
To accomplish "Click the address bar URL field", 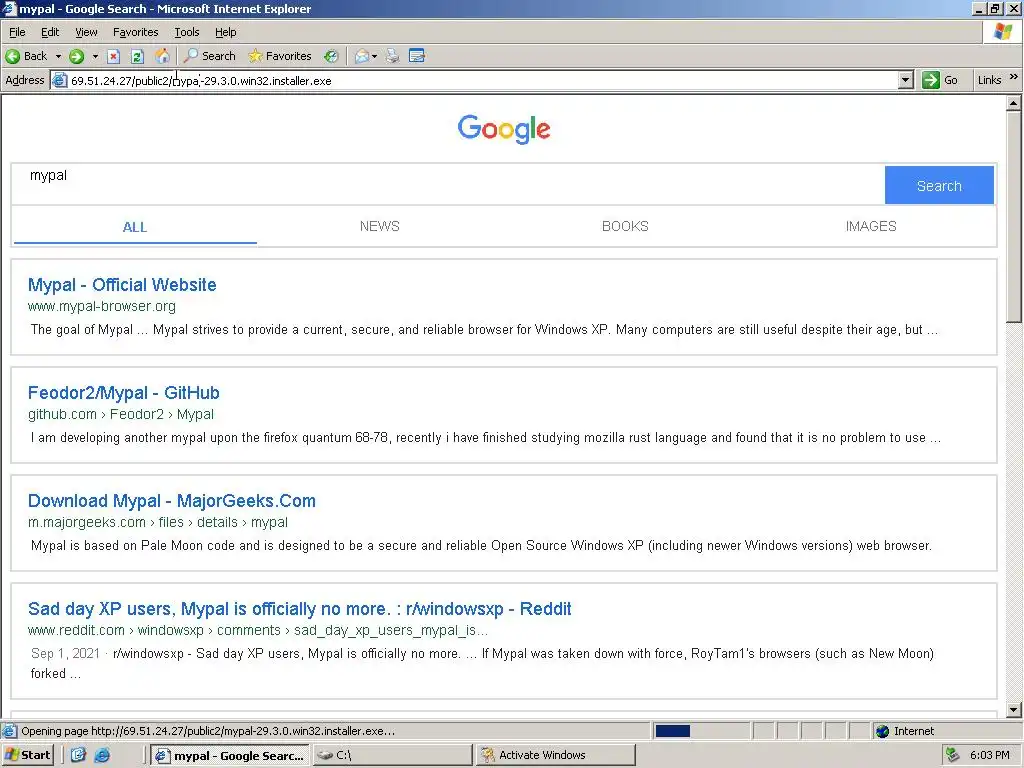I will [x=483, y=80].
